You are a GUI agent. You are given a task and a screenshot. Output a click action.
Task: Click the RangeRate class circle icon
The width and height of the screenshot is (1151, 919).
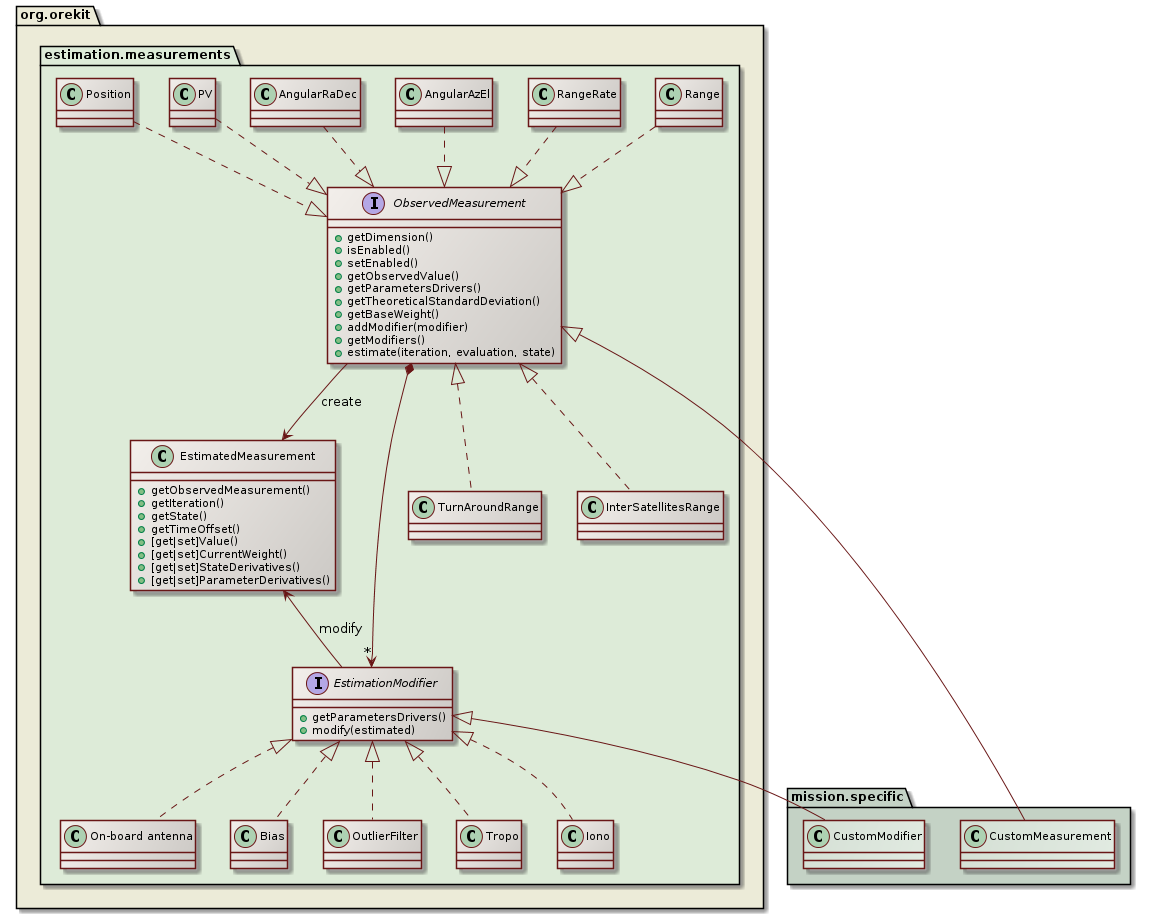544,94
